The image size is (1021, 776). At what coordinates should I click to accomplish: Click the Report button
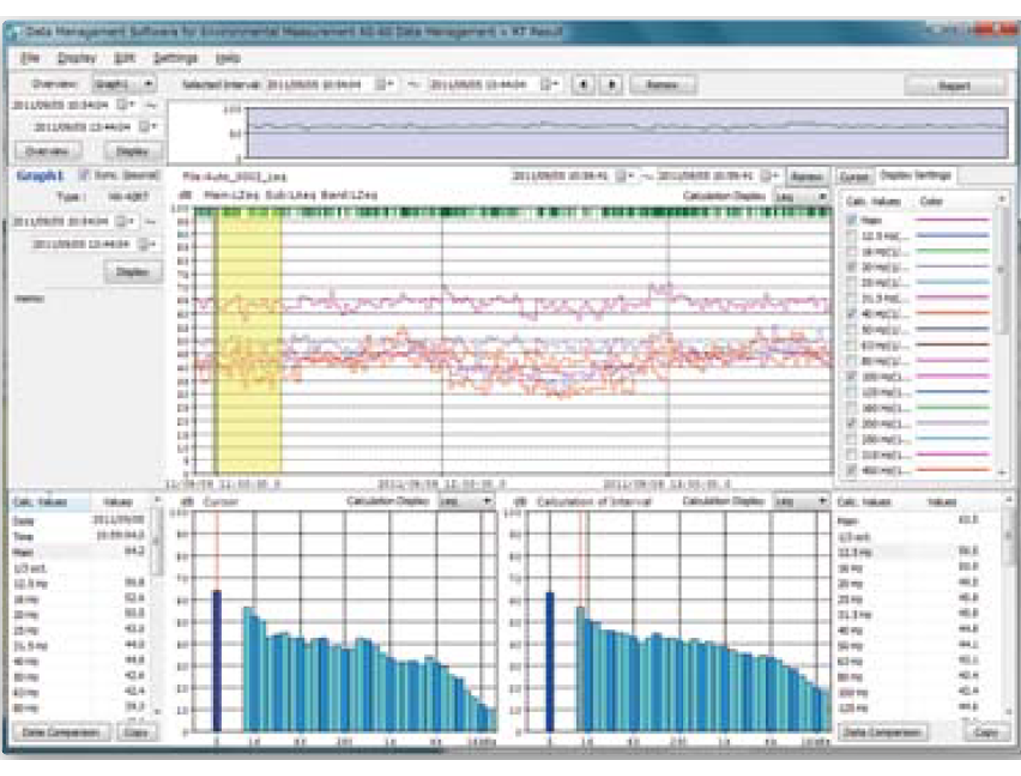954,85
